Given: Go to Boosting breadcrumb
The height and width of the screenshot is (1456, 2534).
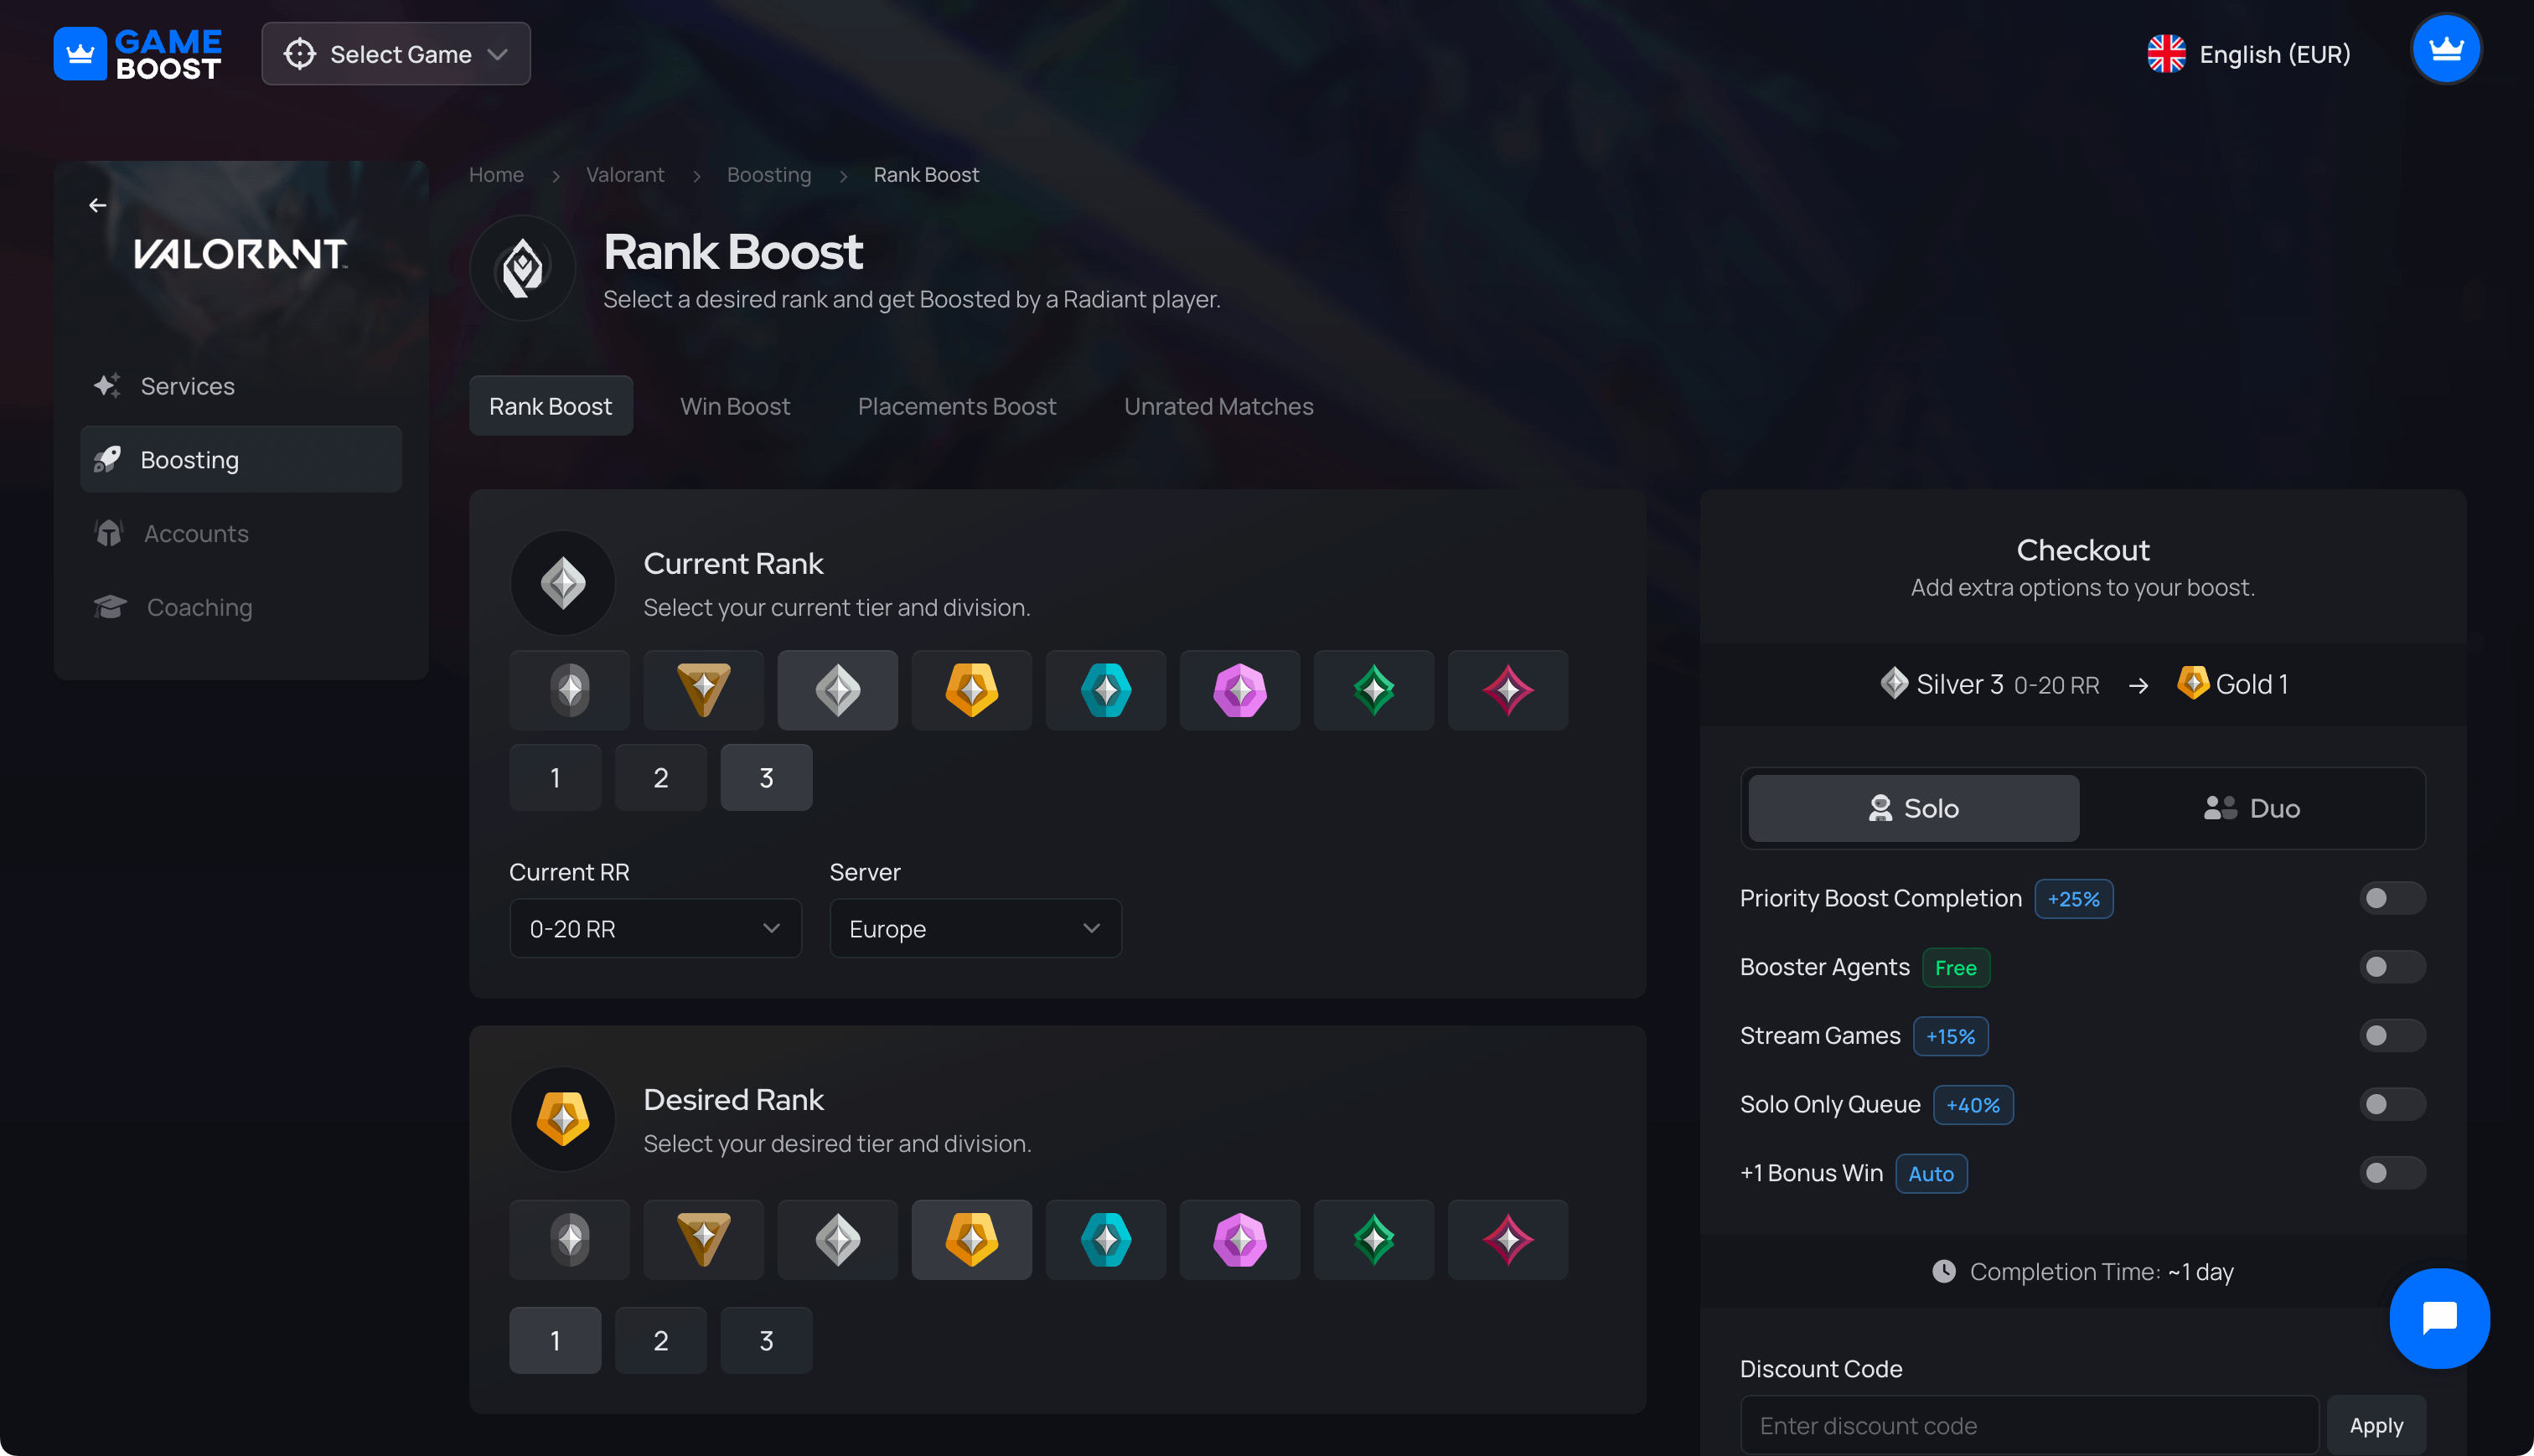Looking at the screenshot, I should [x=769, y=174].
